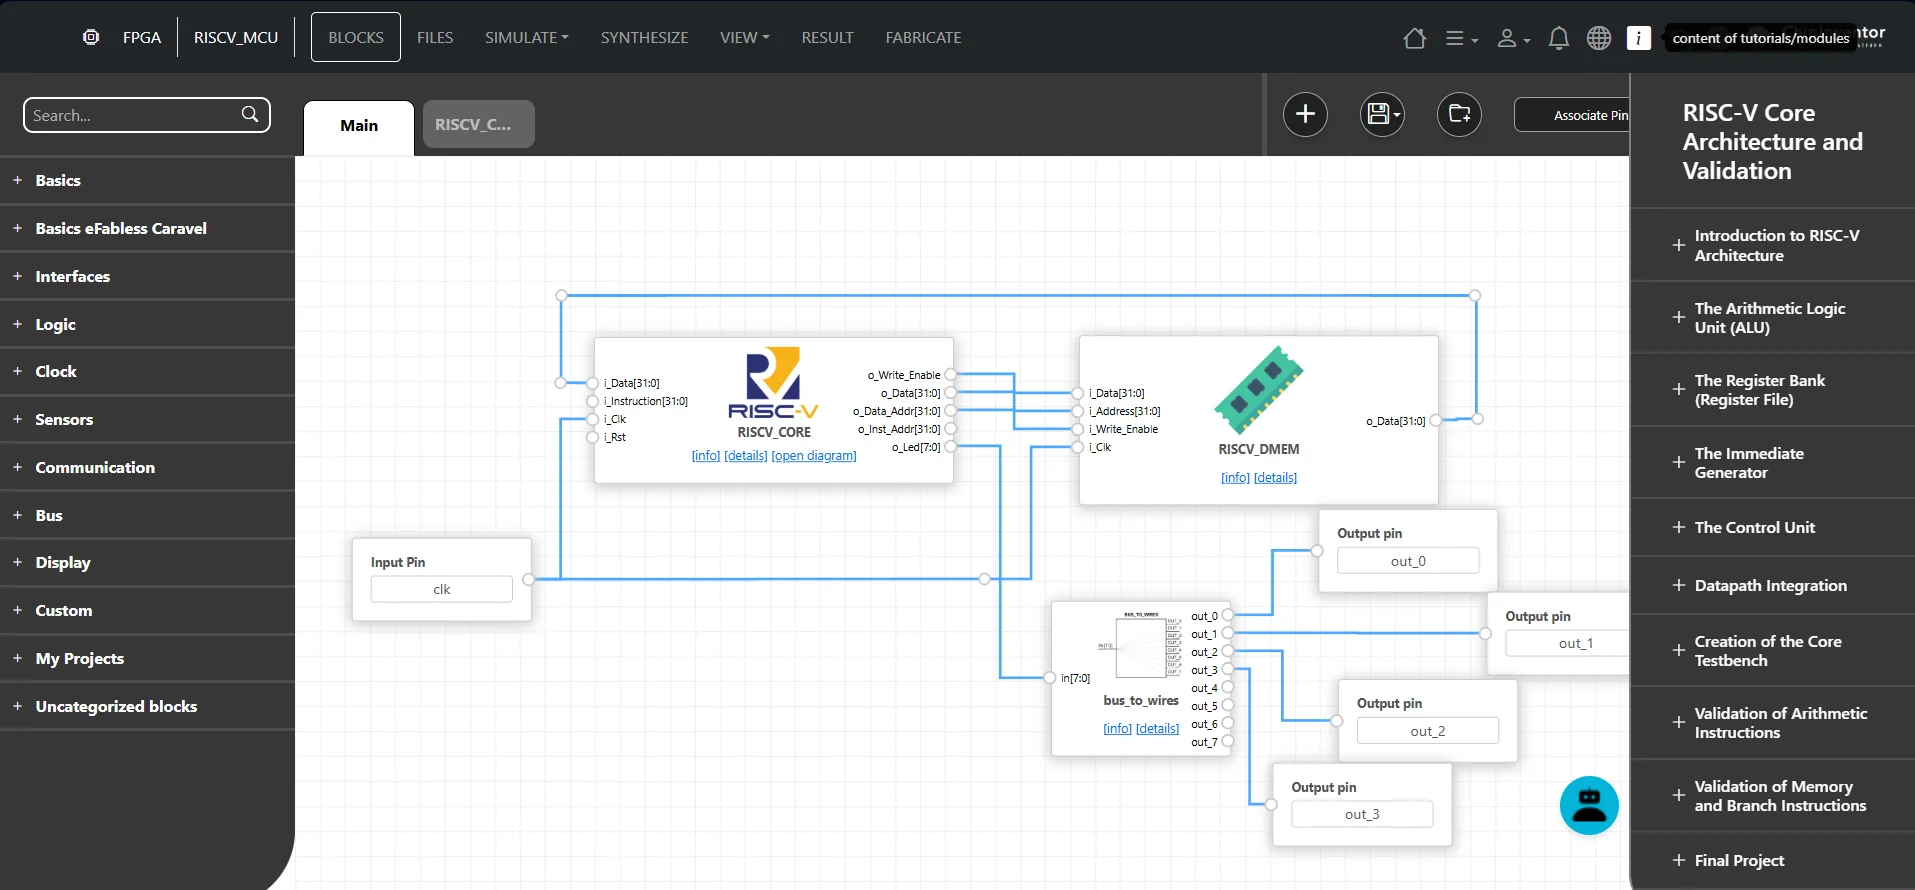
Task: Open RISCV_CORE details link
Action: [746, 456]
